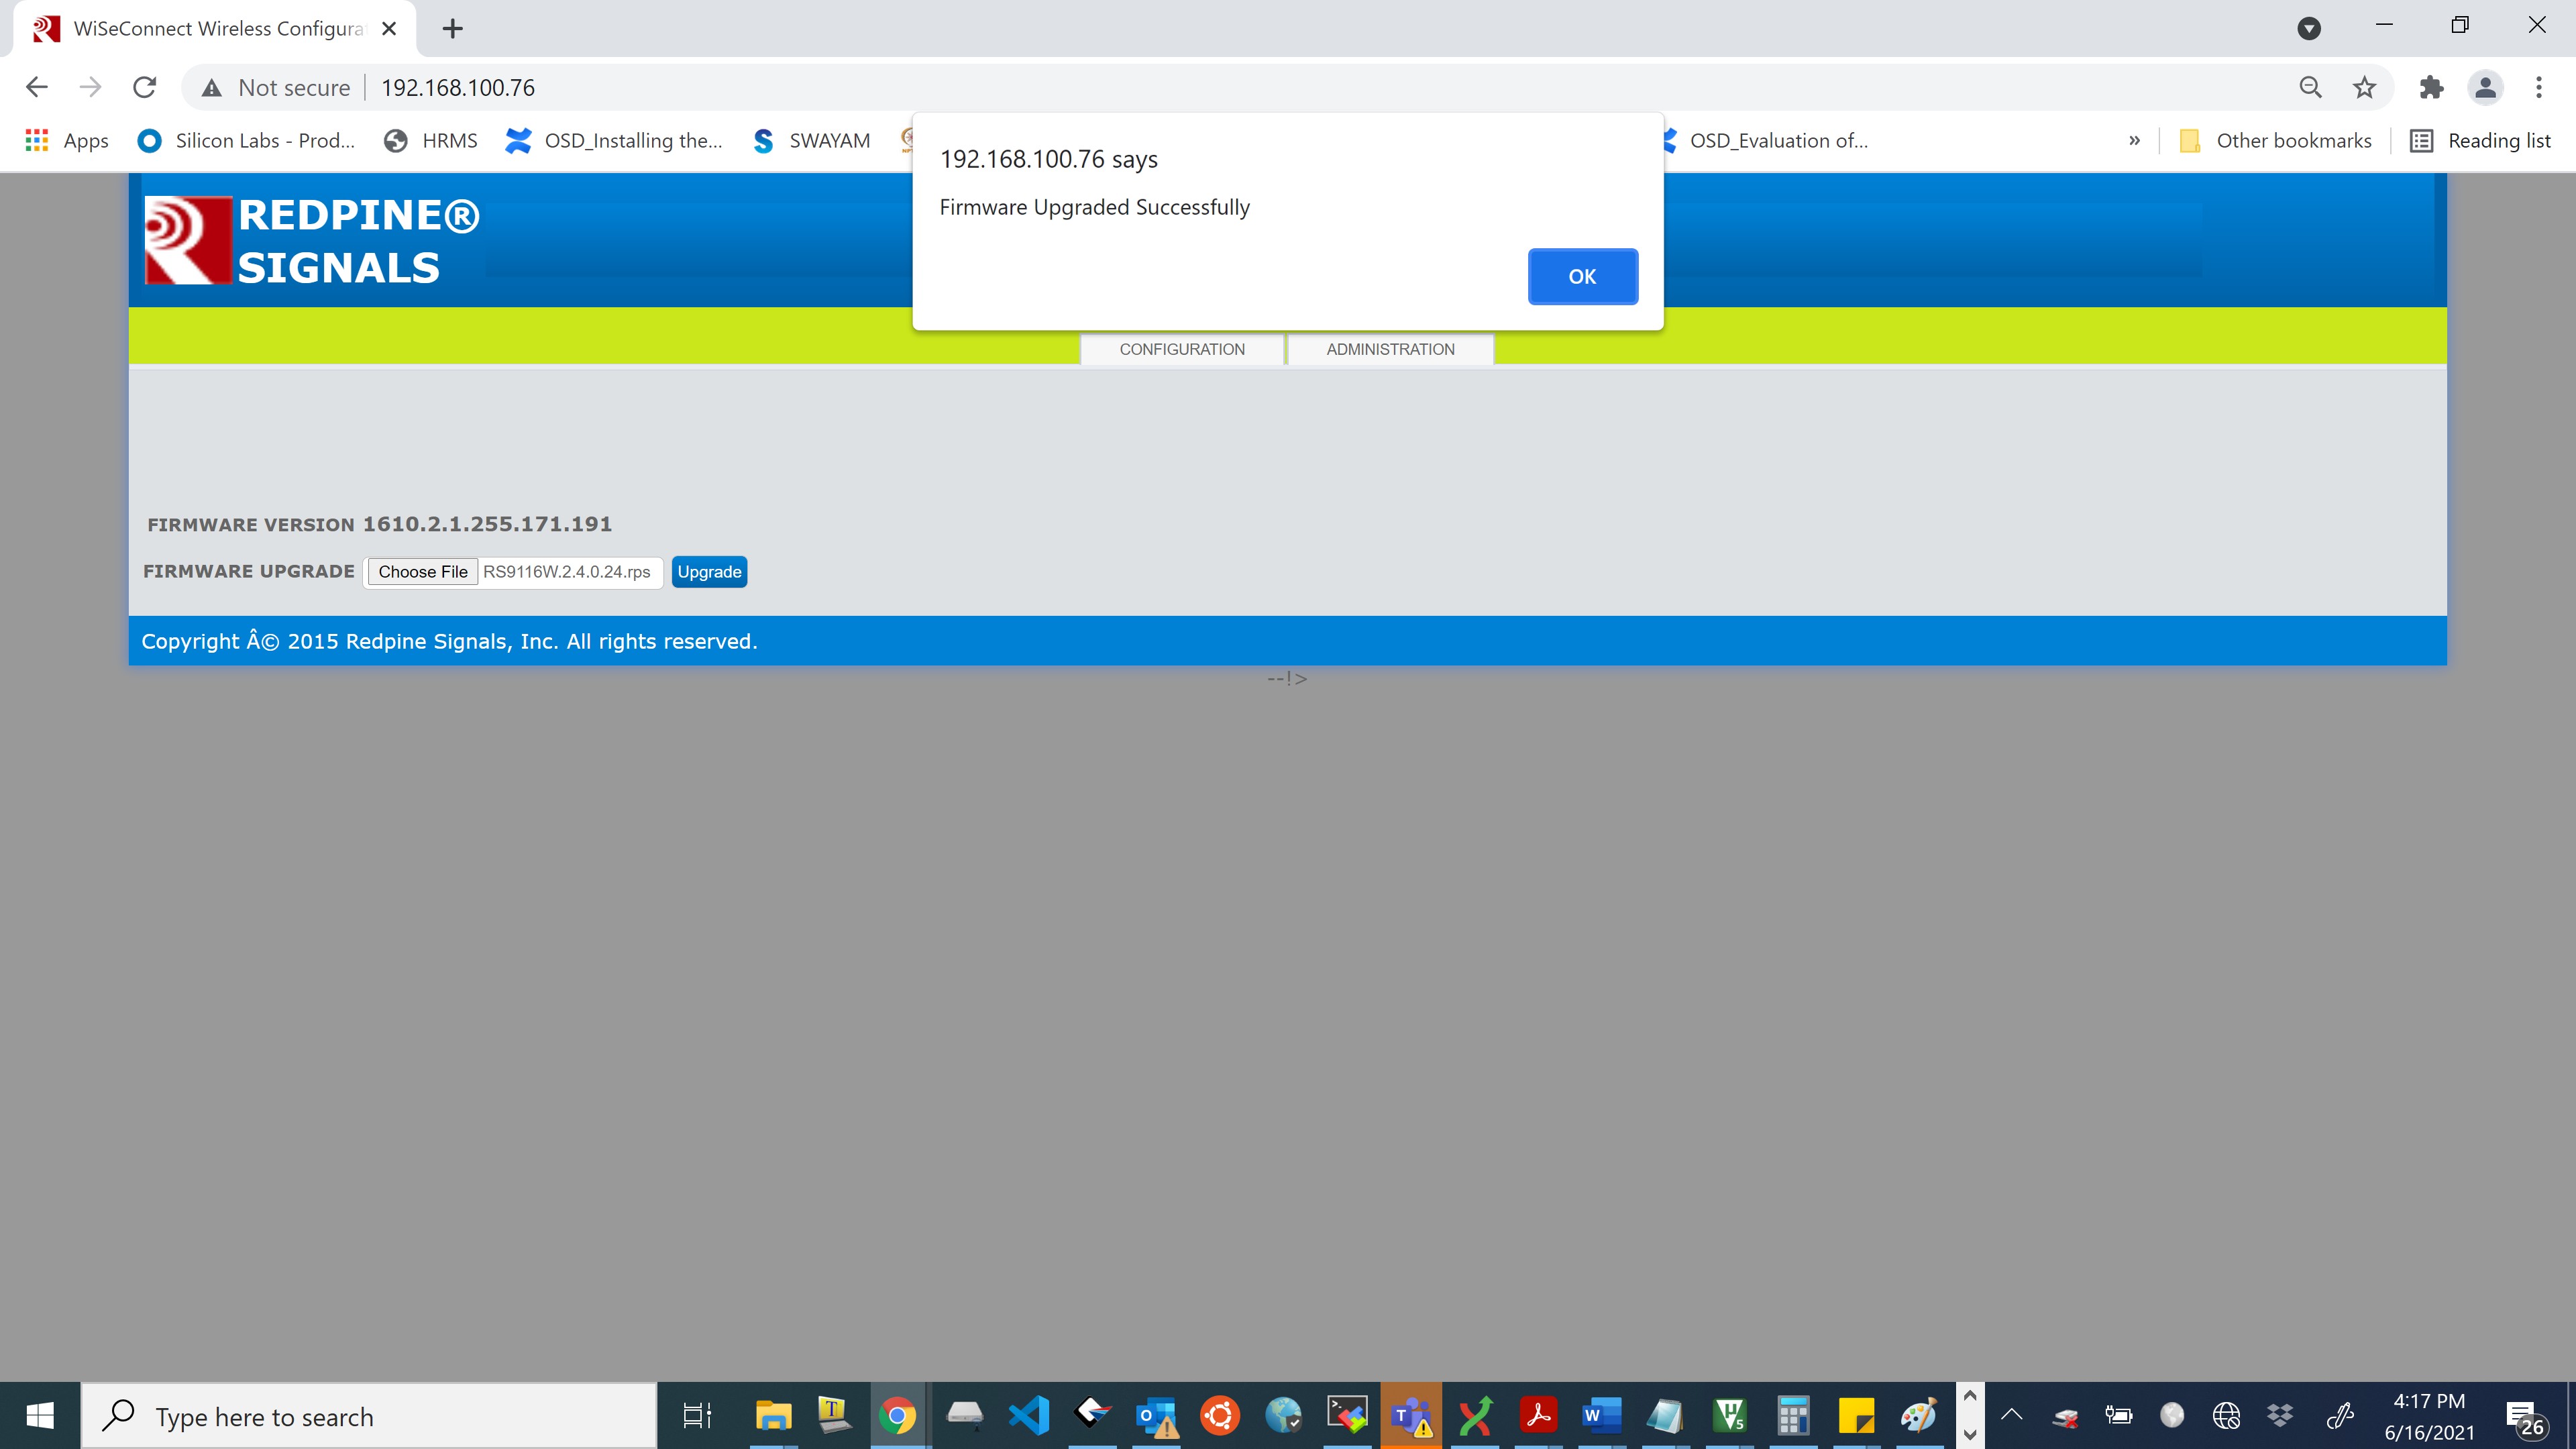Click the Chrome profile avatar icon
Screen dimensions: 2576x1449
click(x=2485, y=88)
